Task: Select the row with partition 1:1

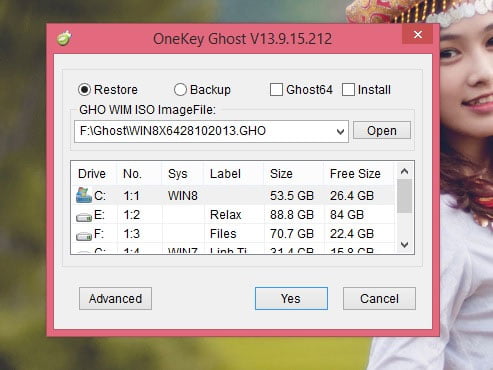Action: click(233, 195)
